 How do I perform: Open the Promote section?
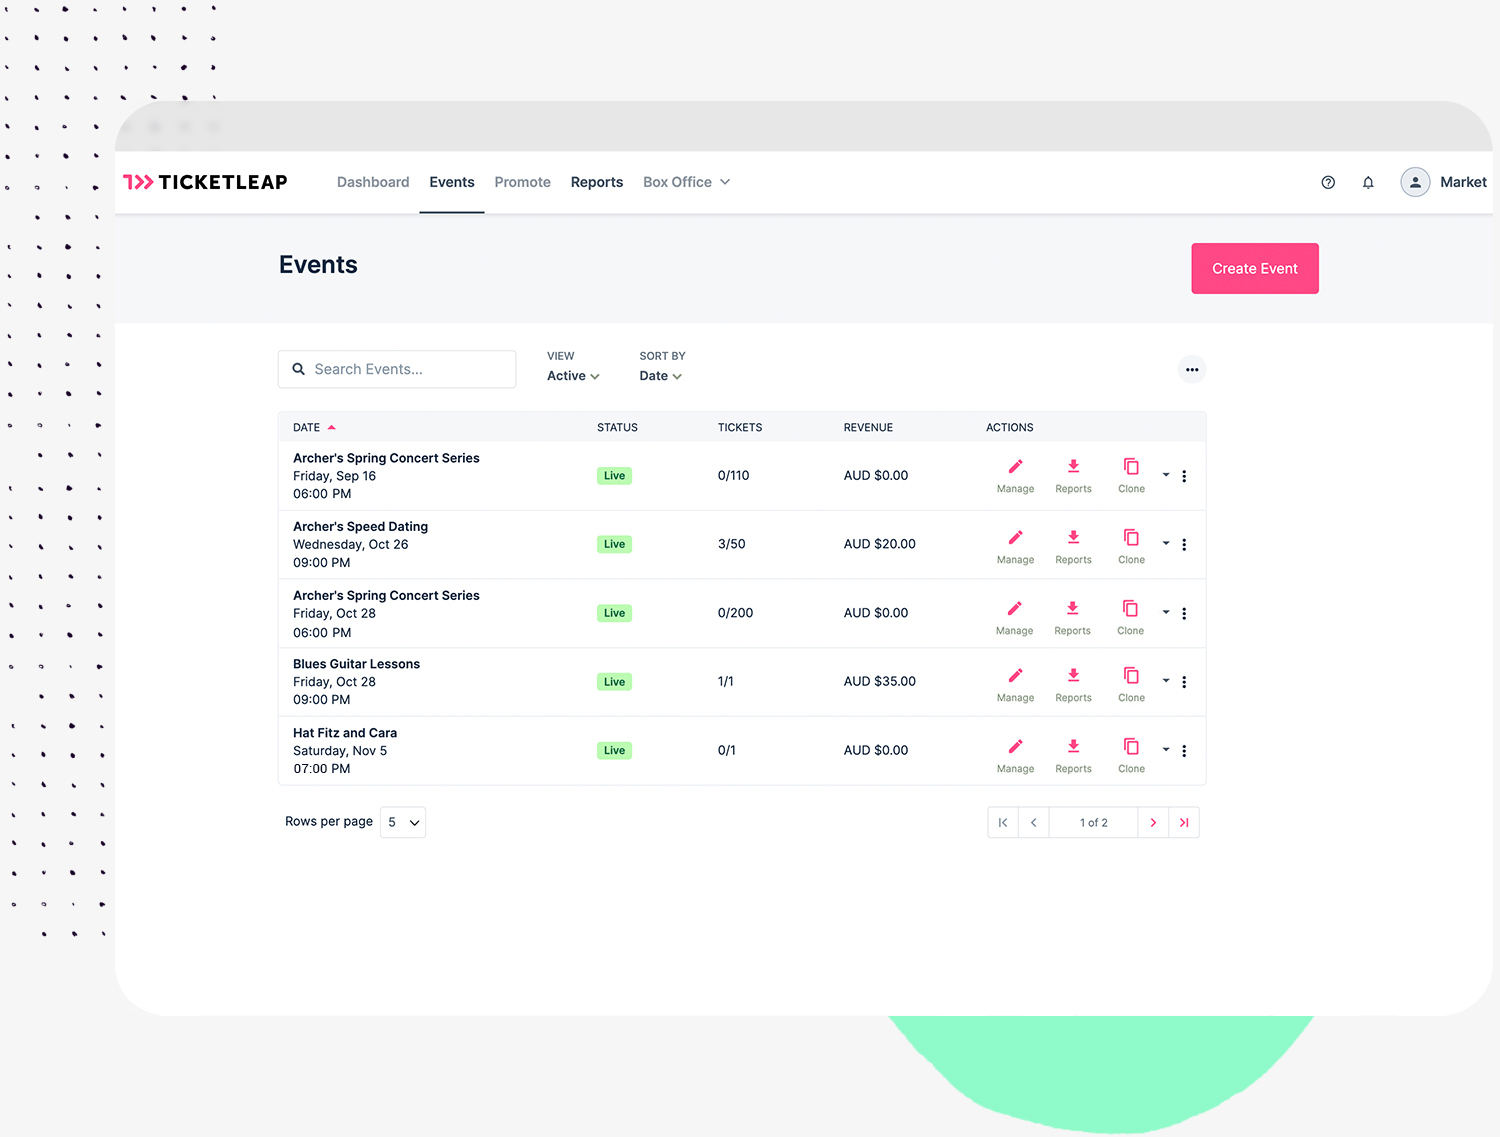tap(522, 182)
